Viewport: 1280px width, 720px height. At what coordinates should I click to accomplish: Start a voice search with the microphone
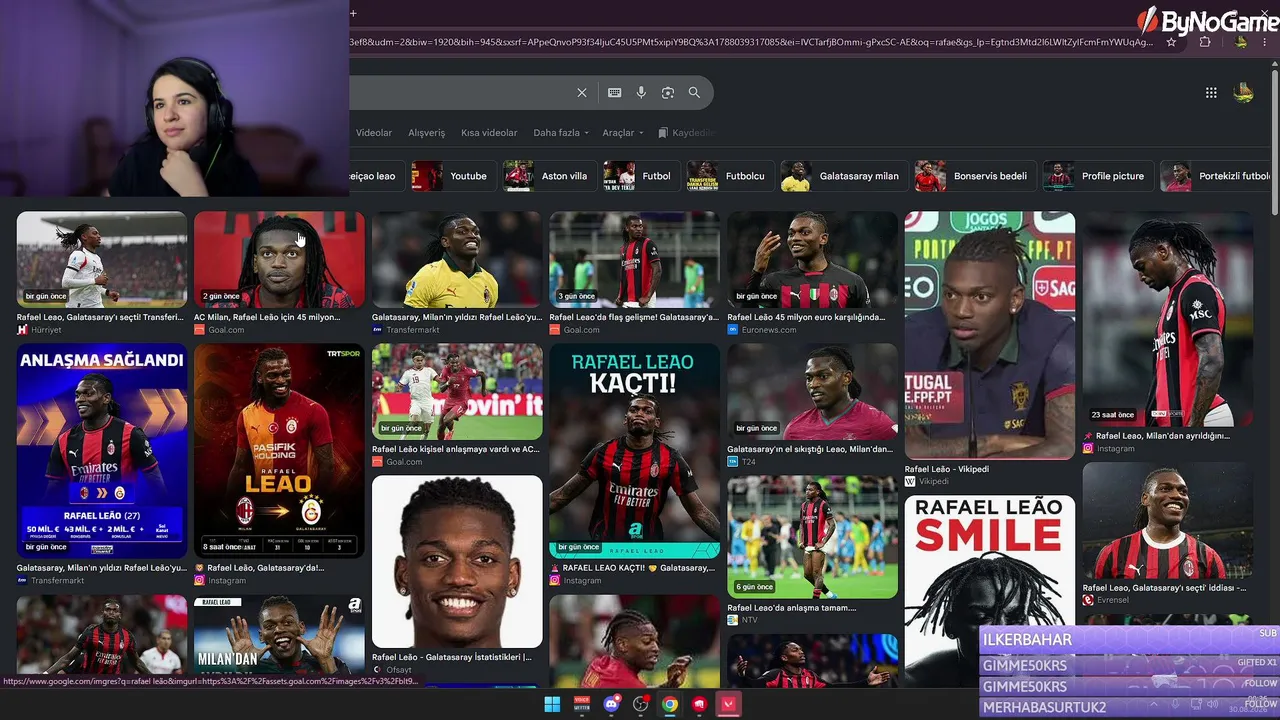coord(641,93)
